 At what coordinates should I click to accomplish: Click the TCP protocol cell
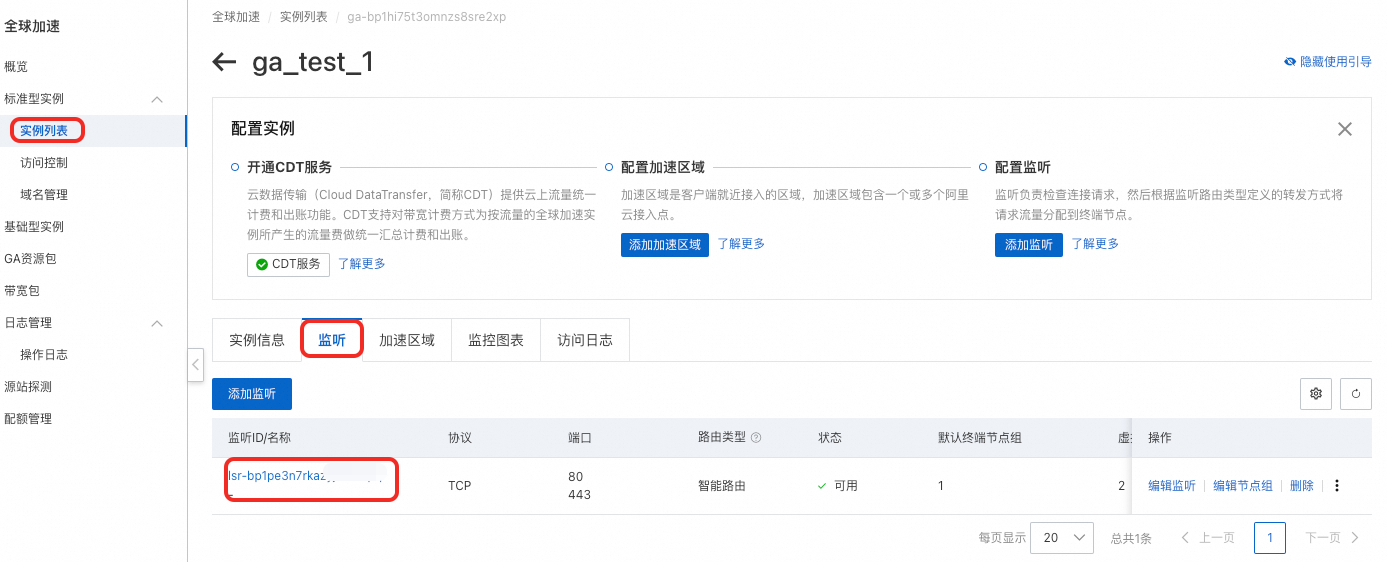pyautogui.click(x=459, y=486)
